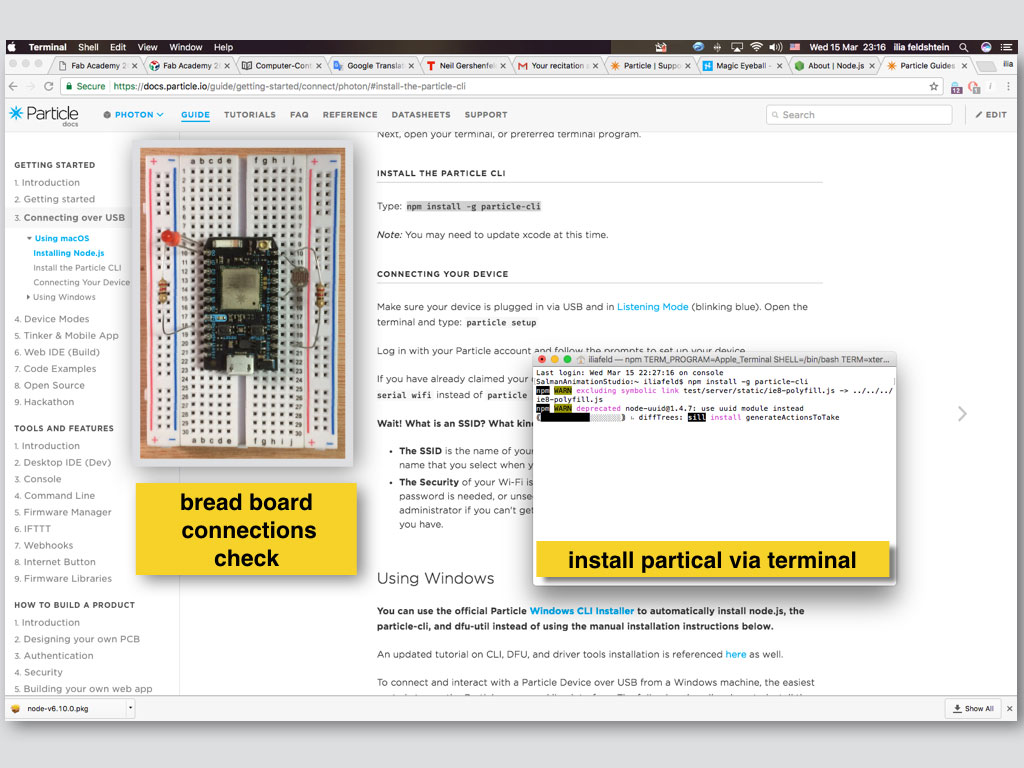The image size is (1024, 768).
Task: Select the SUPPORT nav item
Action: [x=486, y=114]
